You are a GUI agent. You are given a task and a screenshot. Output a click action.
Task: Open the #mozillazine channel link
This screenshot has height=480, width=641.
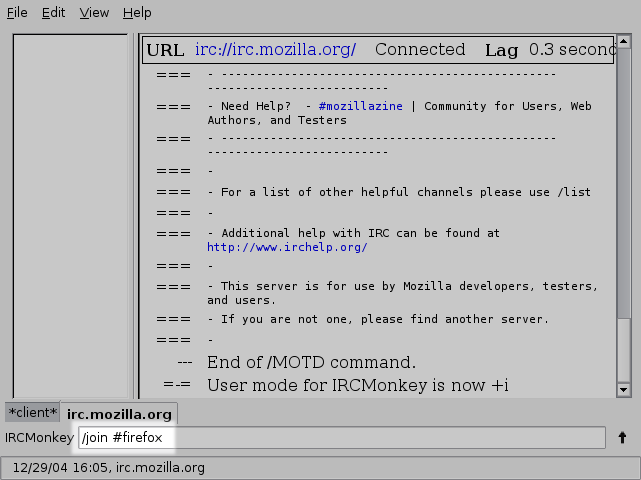[x=361, y=106]
